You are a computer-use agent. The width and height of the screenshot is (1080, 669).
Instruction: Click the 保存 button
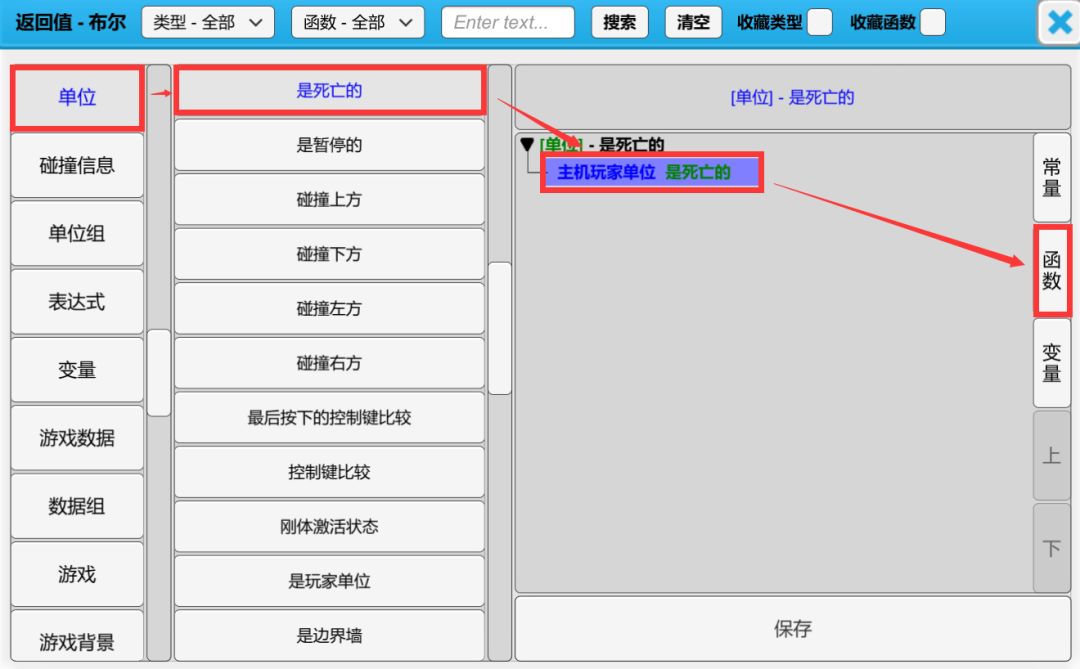coord(792,629)
